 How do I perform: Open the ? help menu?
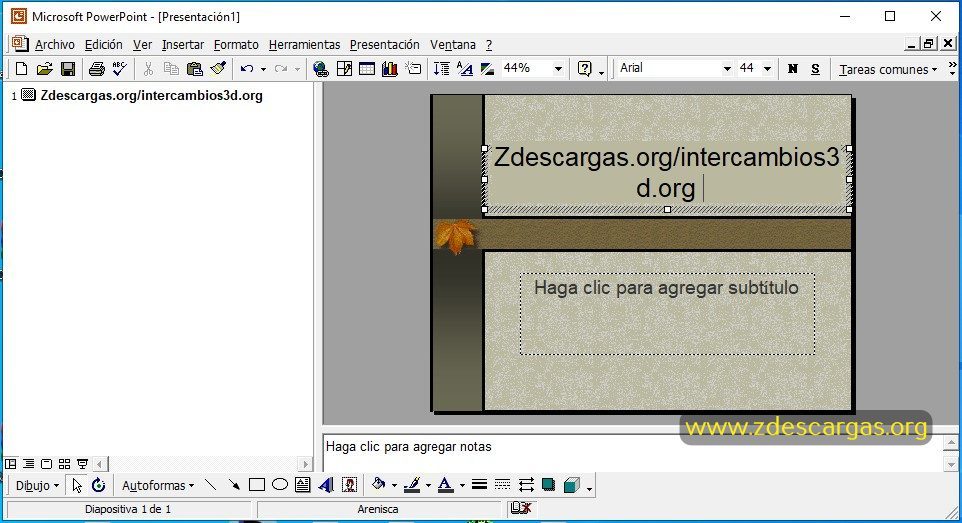coord(489,45)
